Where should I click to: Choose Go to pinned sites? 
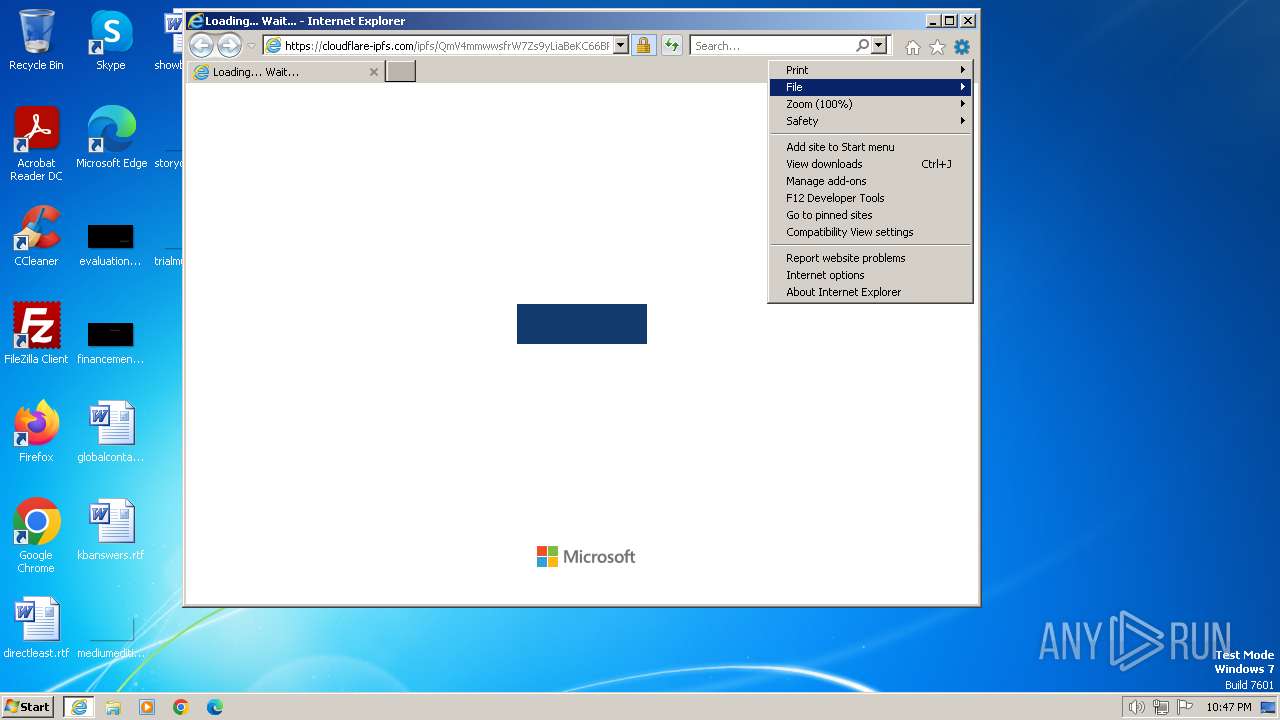pyautogui.click(x=870, y=215)
